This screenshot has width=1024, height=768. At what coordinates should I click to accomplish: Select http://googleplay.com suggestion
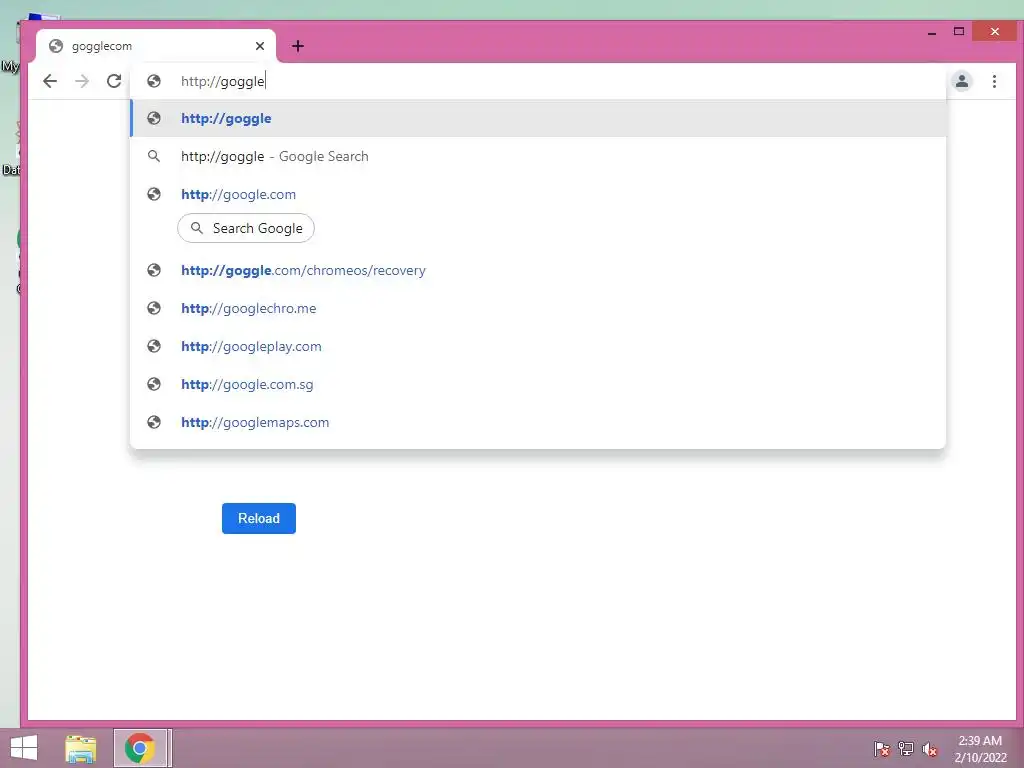point(538,346)
